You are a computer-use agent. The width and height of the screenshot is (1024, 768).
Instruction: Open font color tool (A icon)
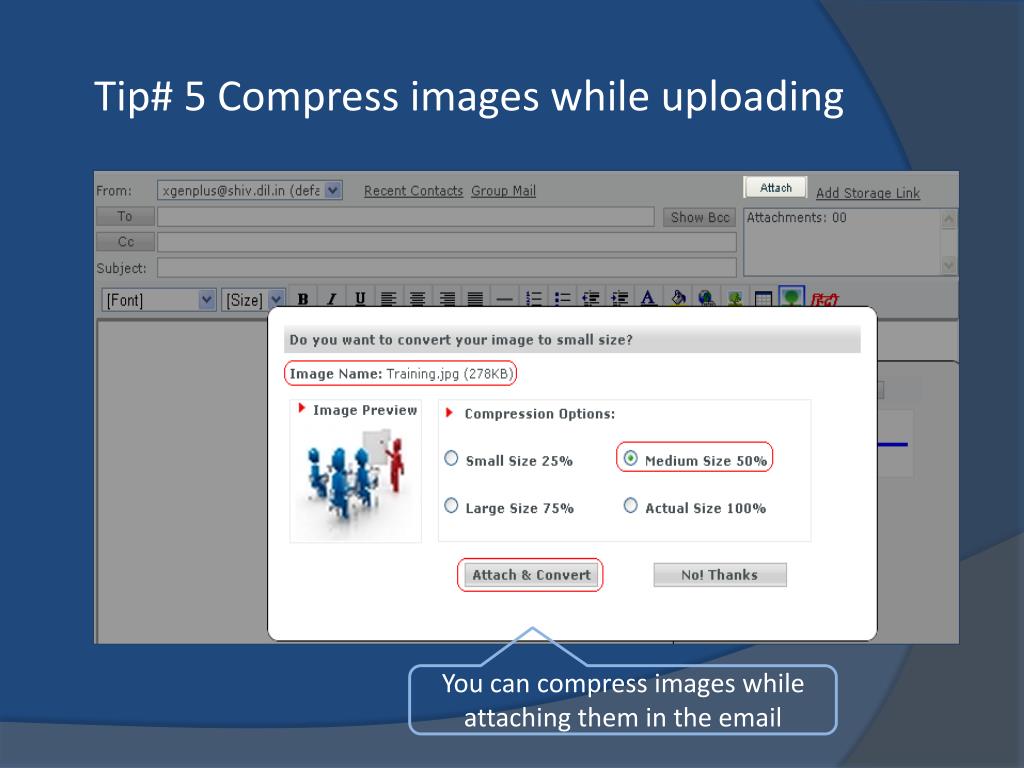click(x=648, y=299)
